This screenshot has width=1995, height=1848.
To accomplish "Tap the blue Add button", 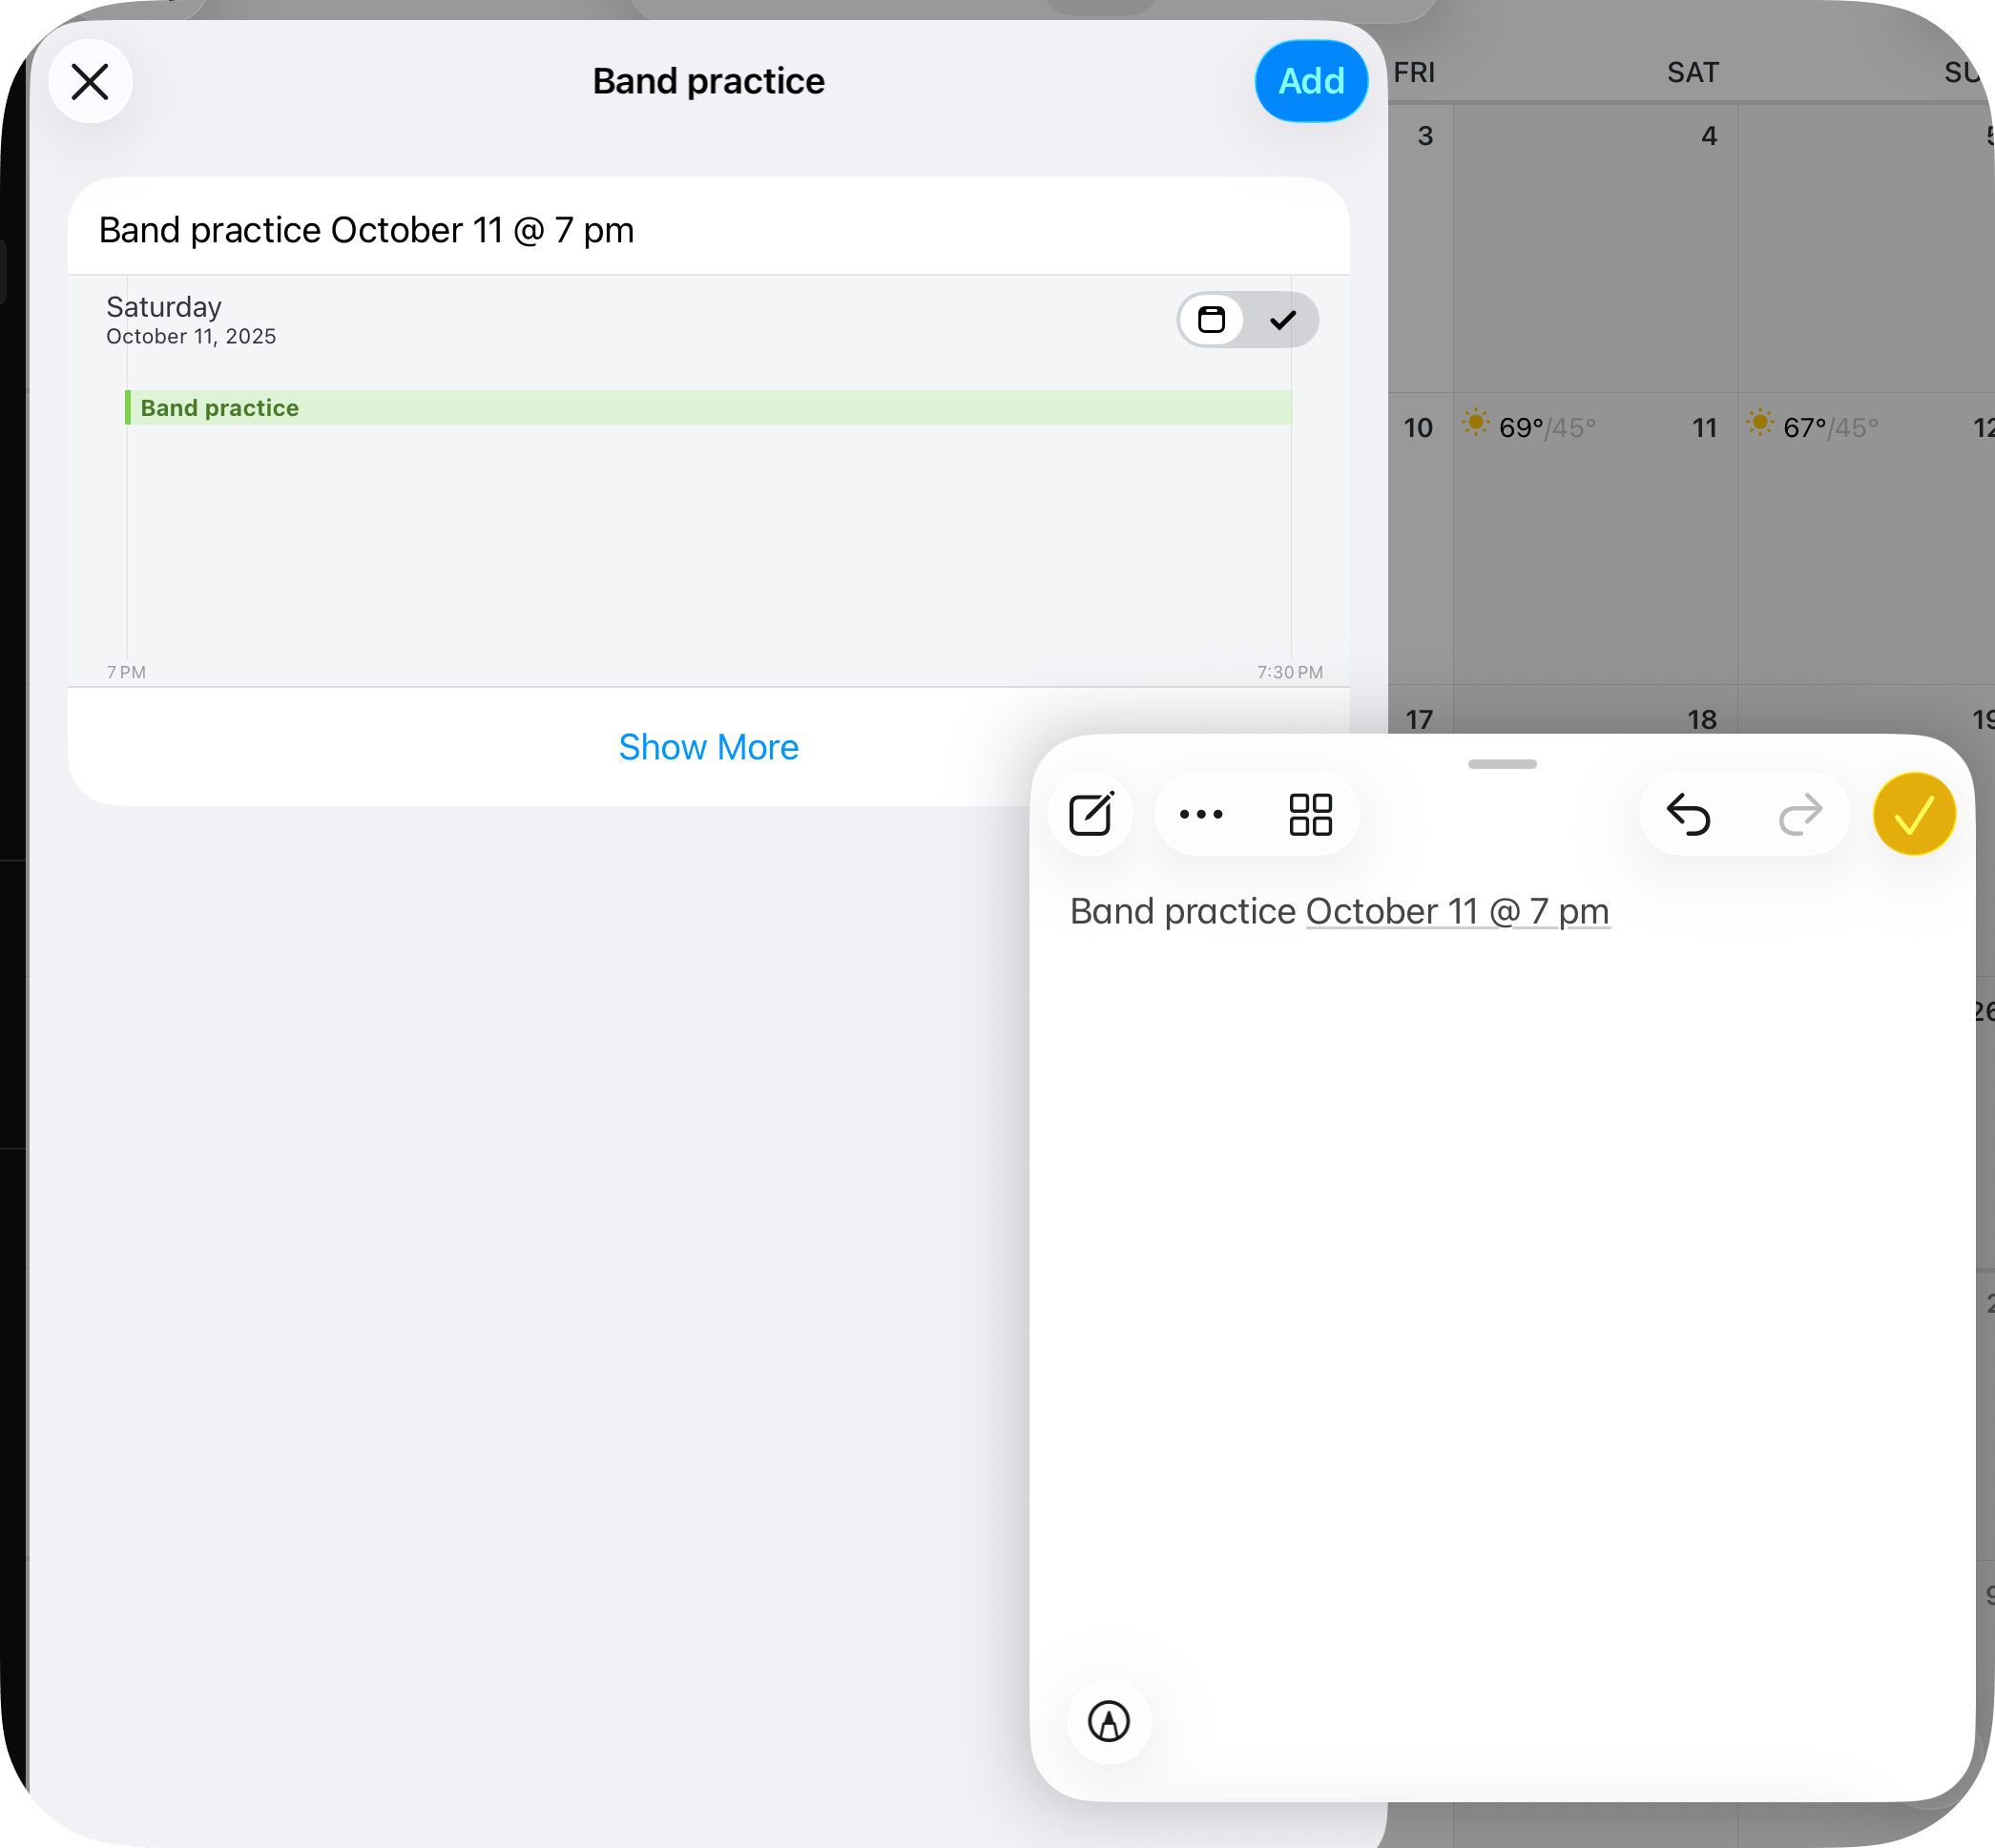I will coord(1310,81).
